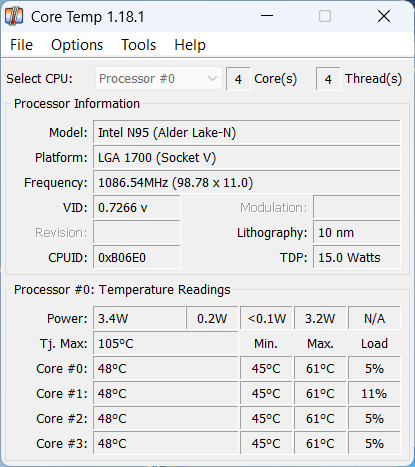Image resolution: width=415 pixels, height=467 pixels.
Task: Click the 3.4W power reading field
Action: 139,319
